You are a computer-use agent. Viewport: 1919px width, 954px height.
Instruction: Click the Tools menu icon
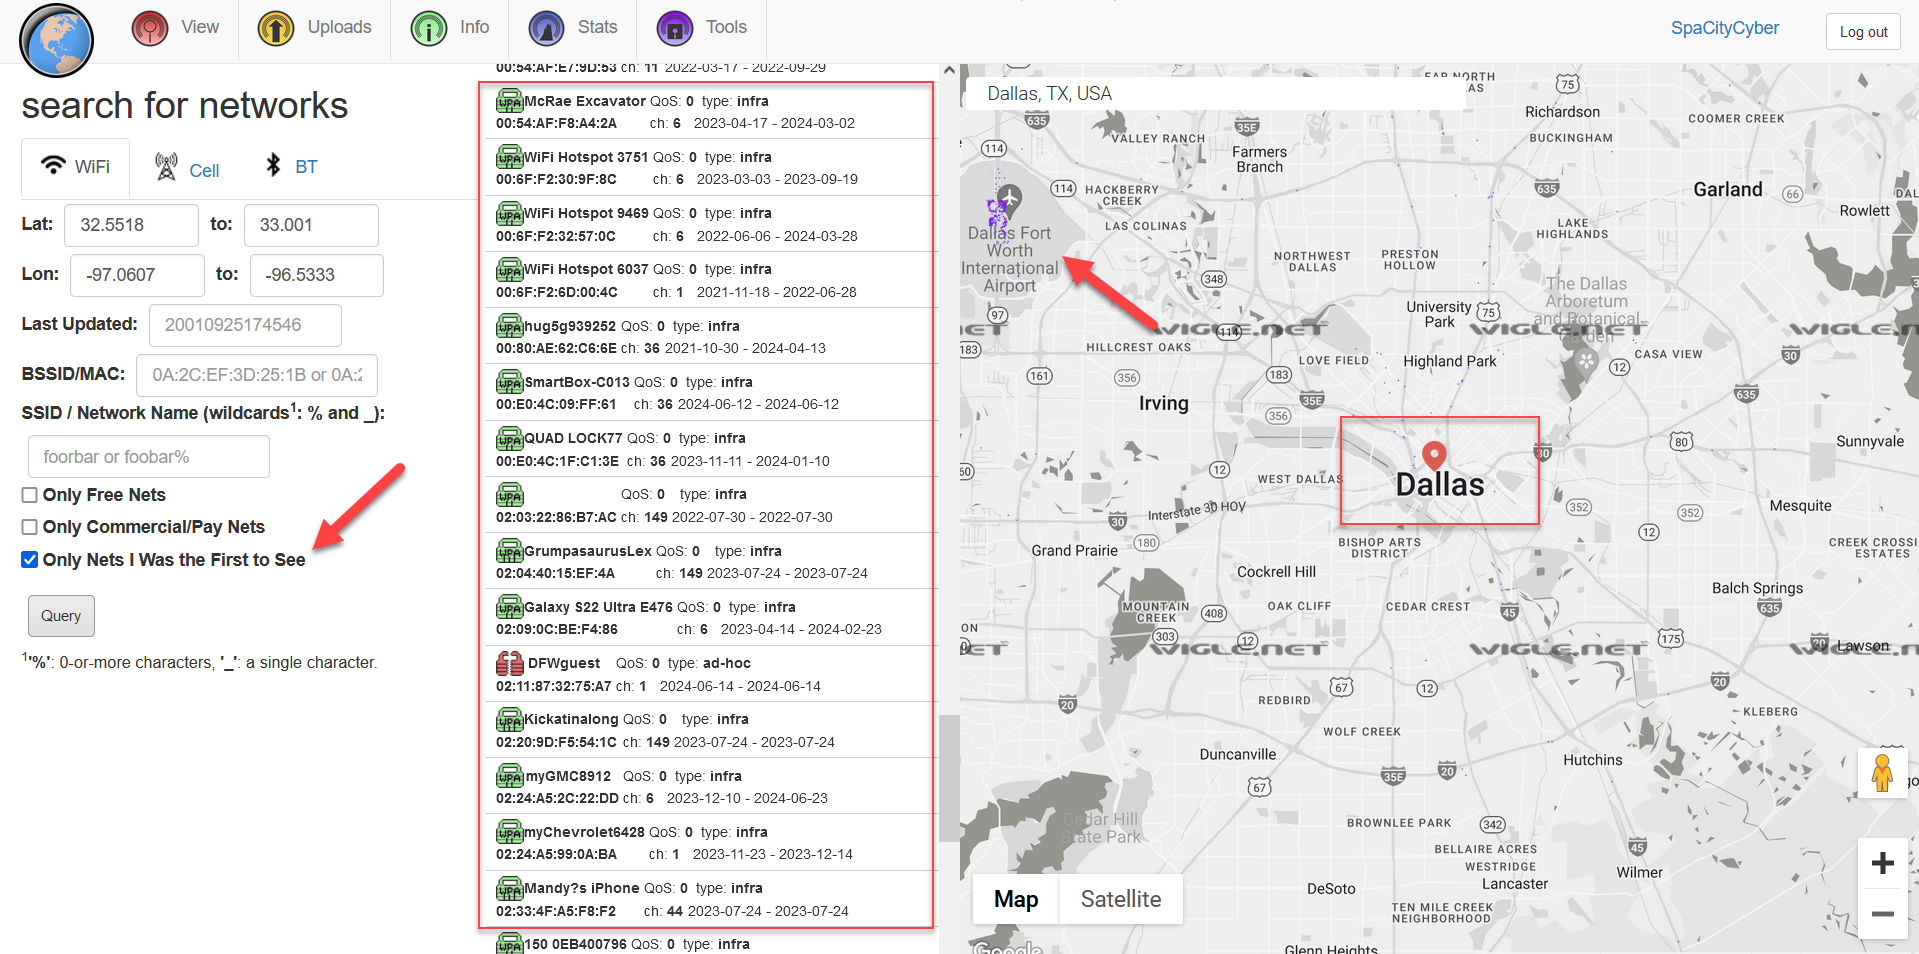(x=675, y=29)
